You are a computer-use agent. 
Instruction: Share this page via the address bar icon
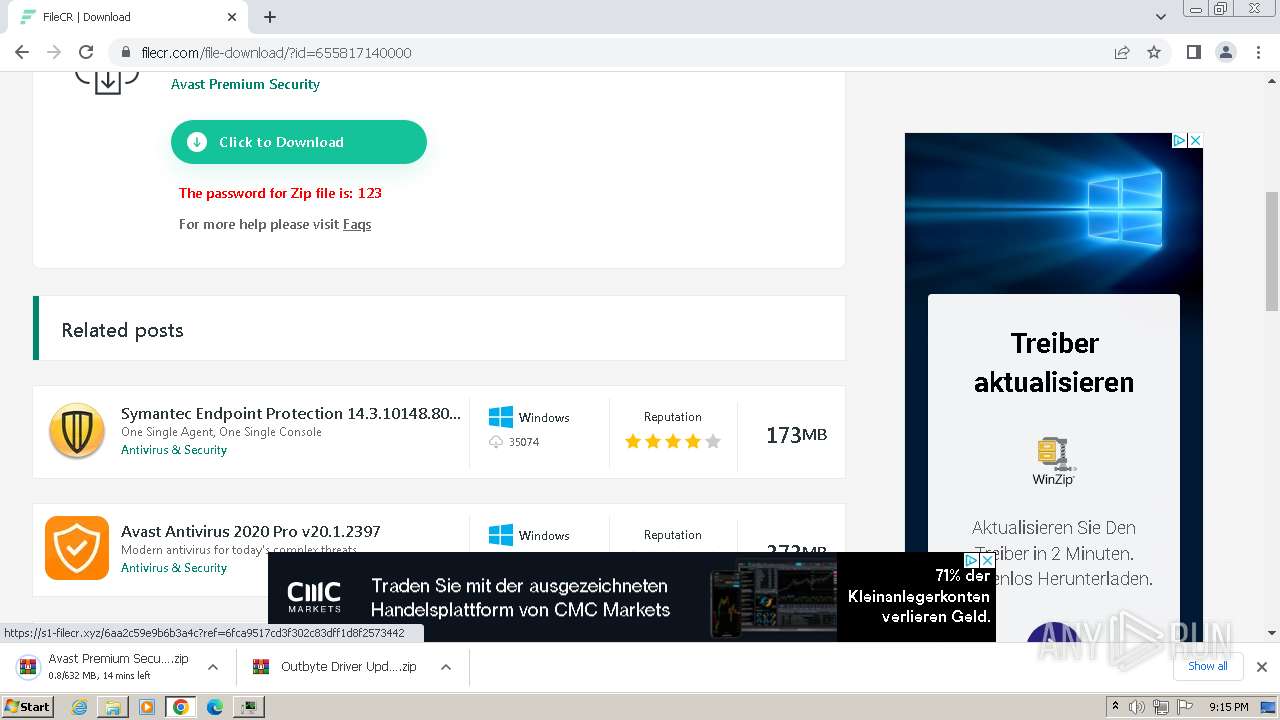1122,52
